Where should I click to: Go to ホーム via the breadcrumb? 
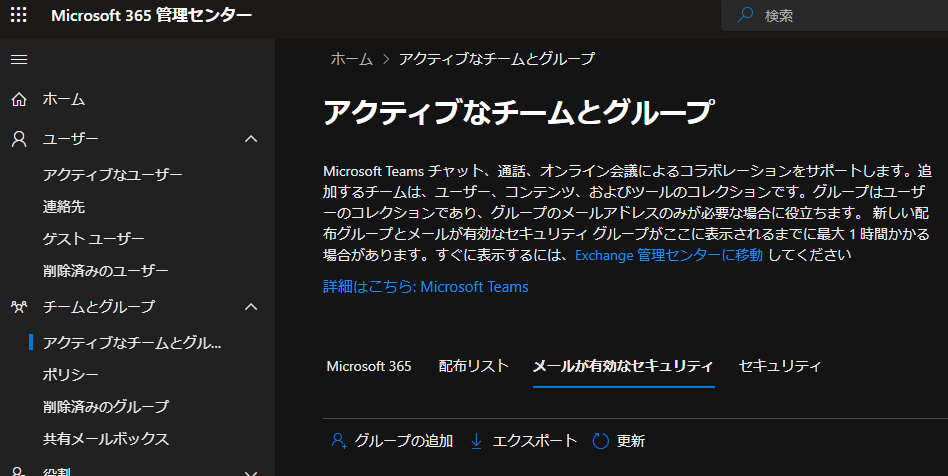coord(351,59)
